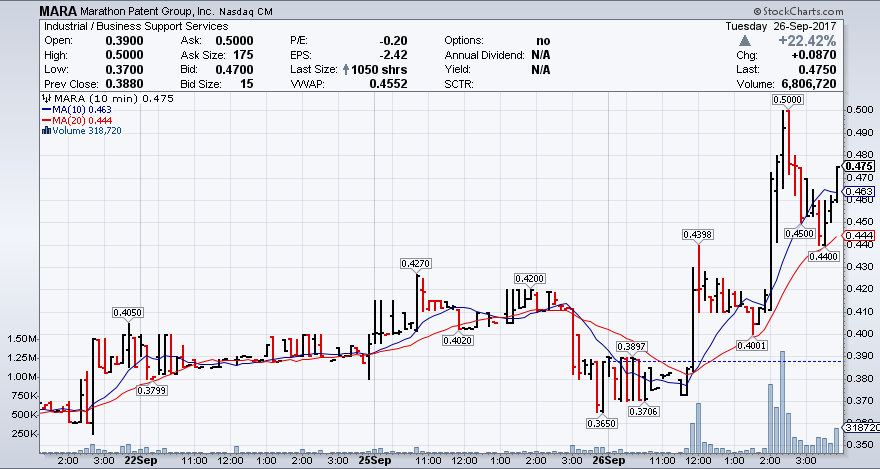The image size is (880, 469).
Task: Click the Industrial / Business Support Services text
Action: coord(135,26)
